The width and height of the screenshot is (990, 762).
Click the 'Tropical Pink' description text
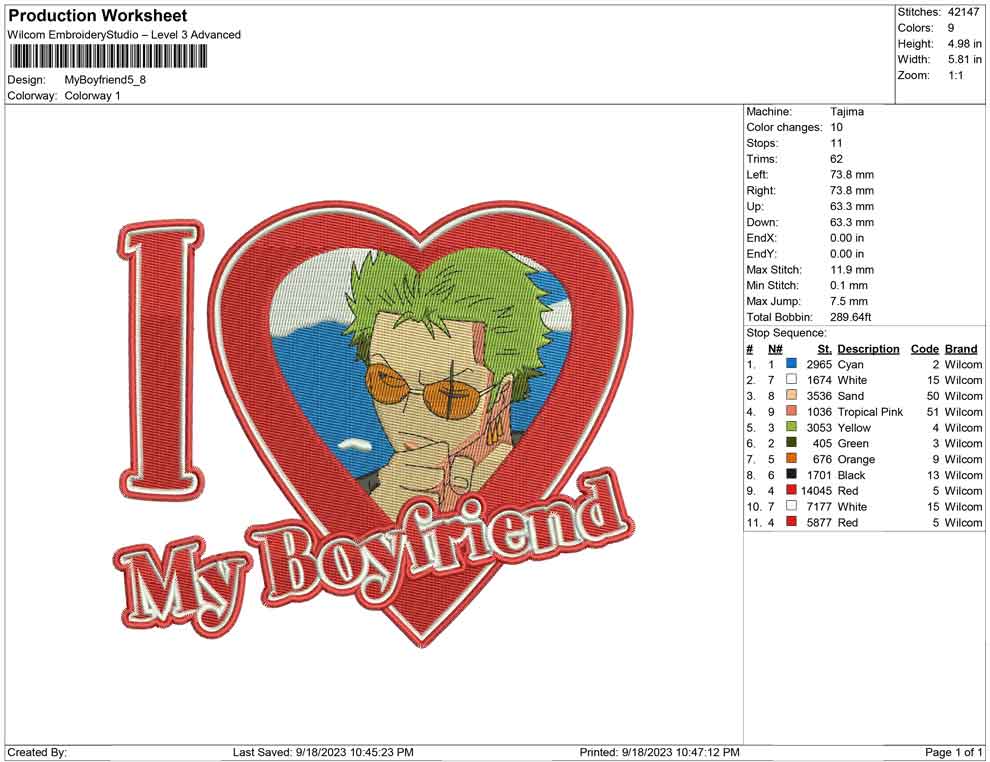[x=870, y=412]
